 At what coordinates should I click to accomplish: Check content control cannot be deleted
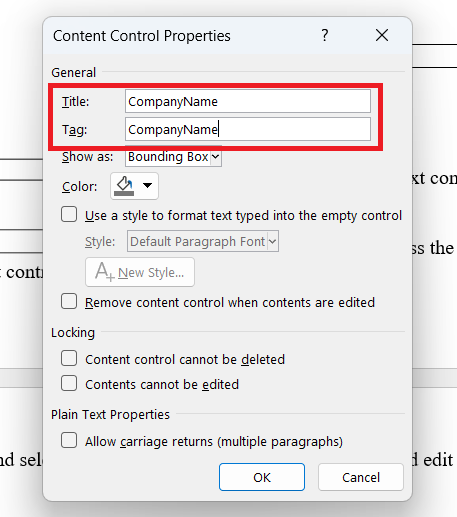pos(69,358)
